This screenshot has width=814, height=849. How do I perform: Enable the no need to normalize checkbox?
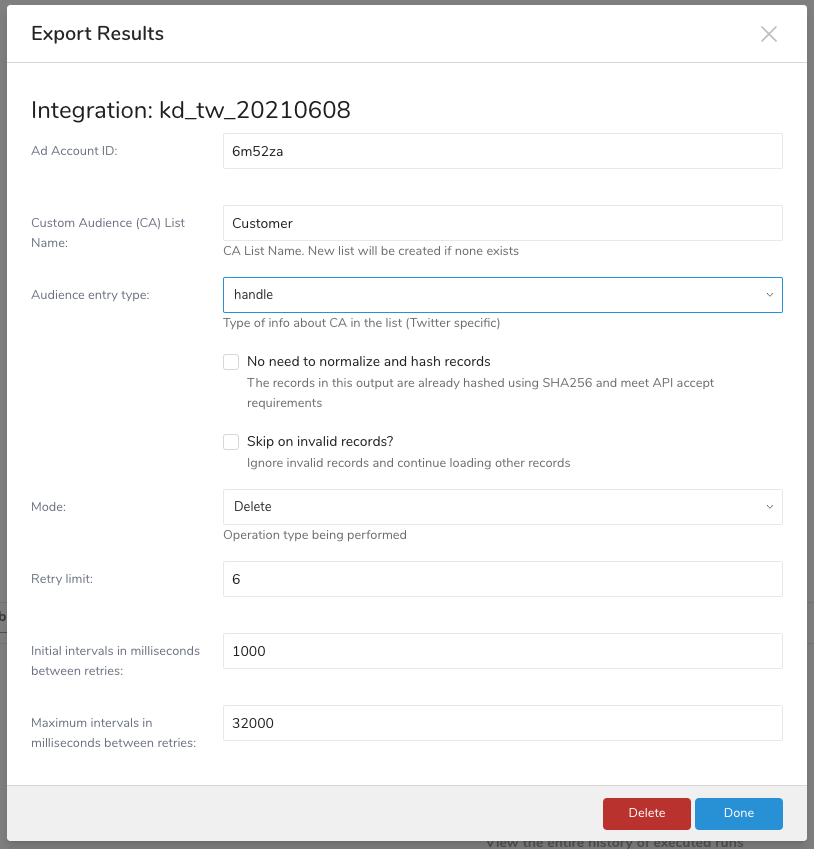pyautogui.click(x=231, y=362)
